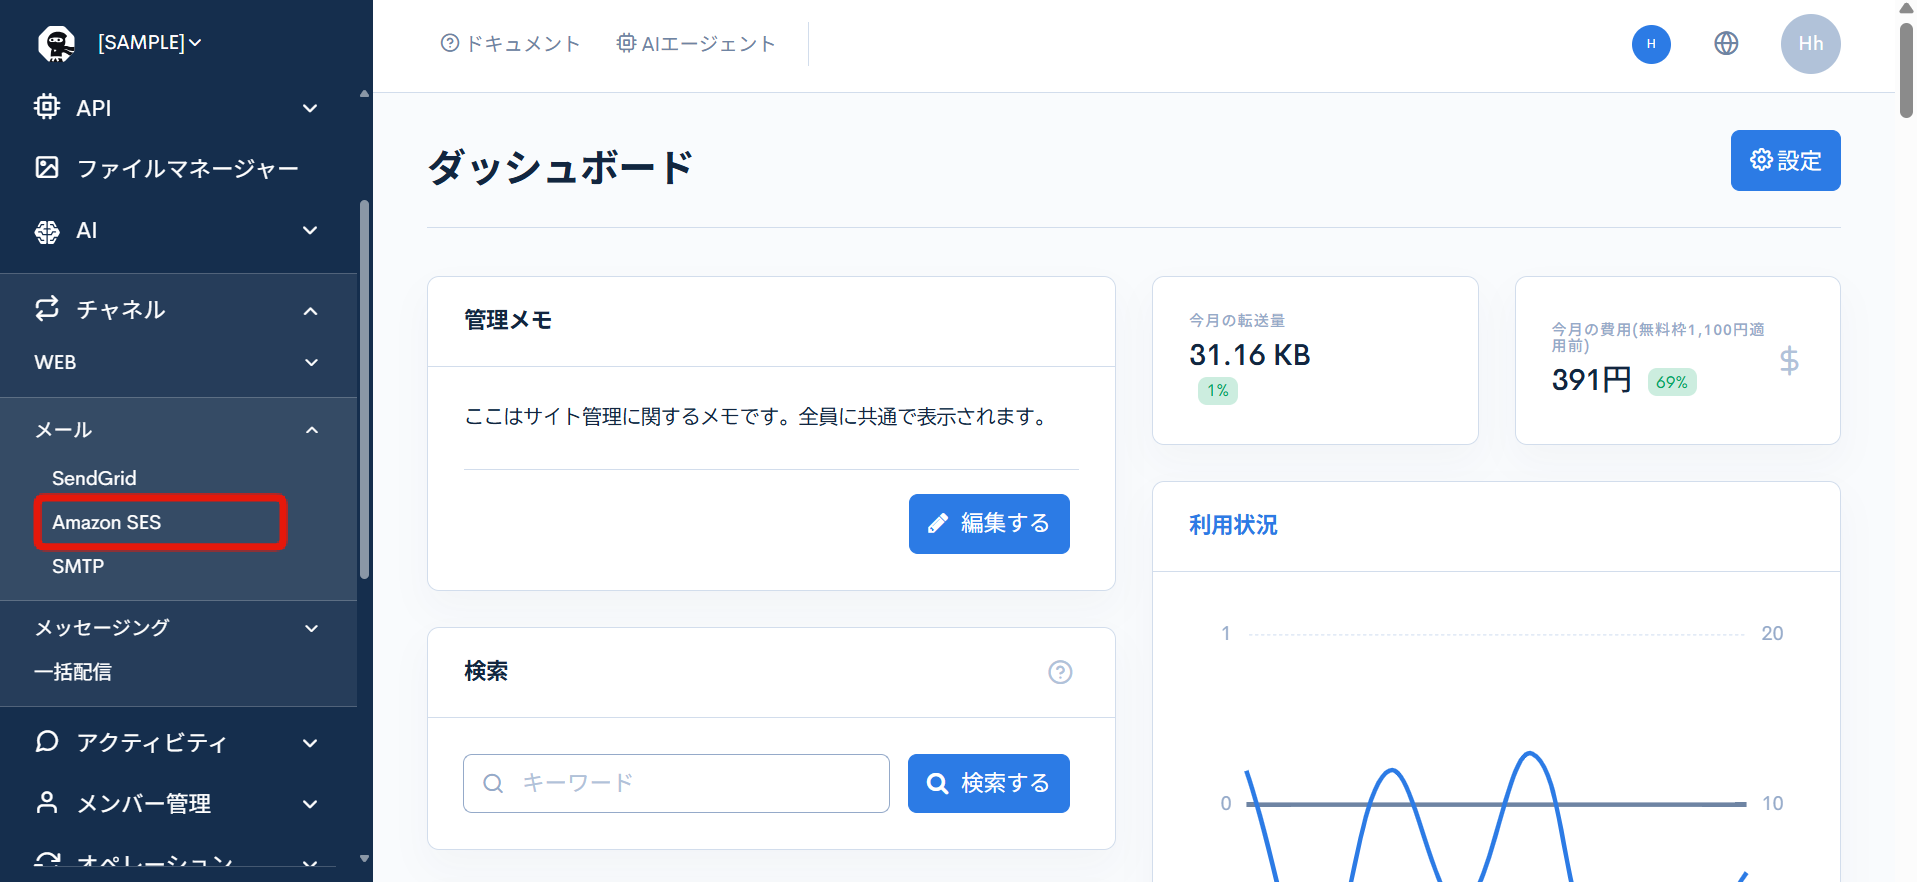Open 一括配信 menu item
Screen dimensions: 1917x882
click(73, 672)
